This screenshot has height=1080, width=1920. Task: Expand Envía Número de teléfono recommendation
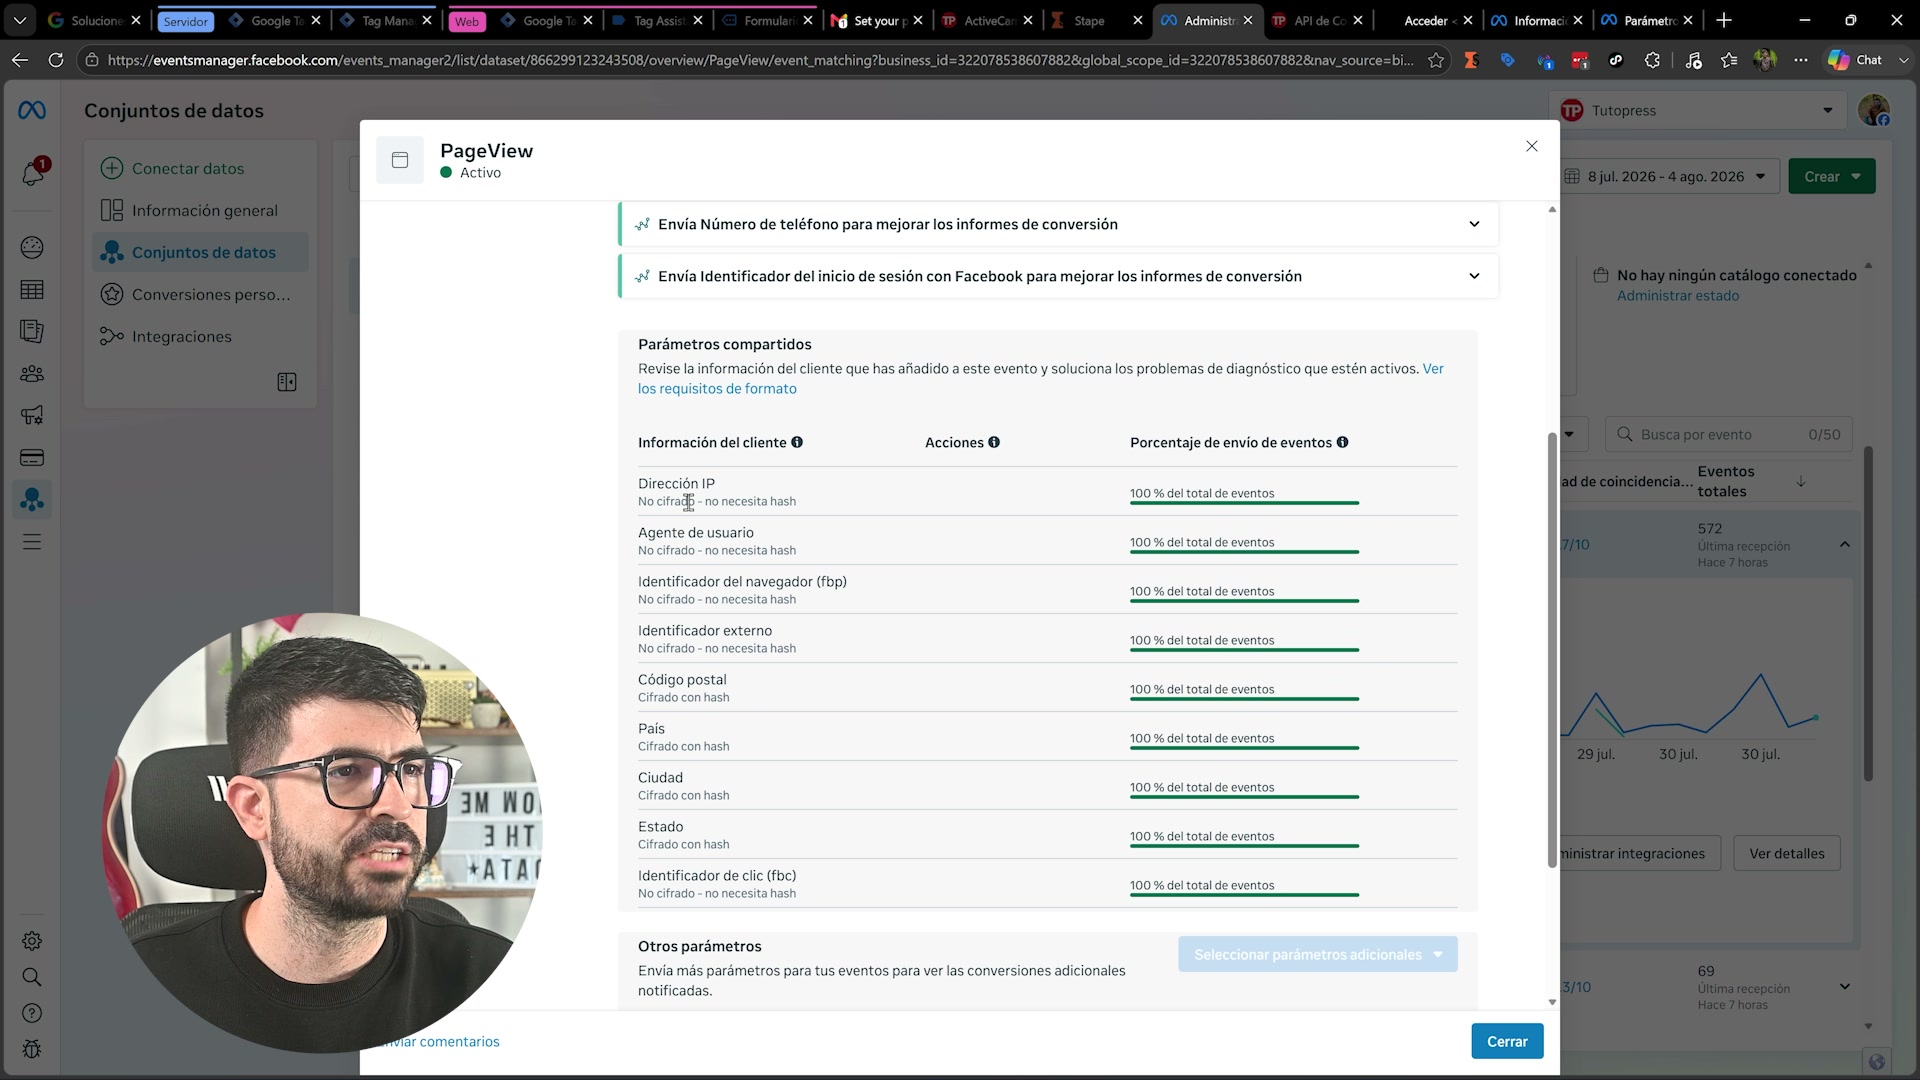tap(1059, 224)
